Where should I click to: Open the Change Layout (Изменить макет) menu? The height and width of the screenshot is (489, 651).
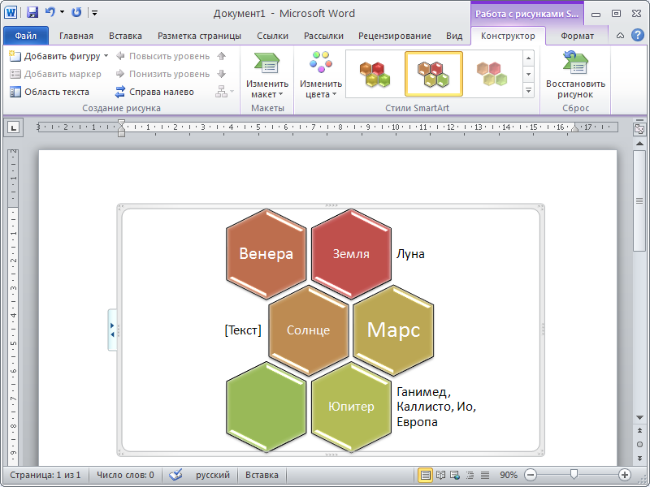tap(267, 74)
